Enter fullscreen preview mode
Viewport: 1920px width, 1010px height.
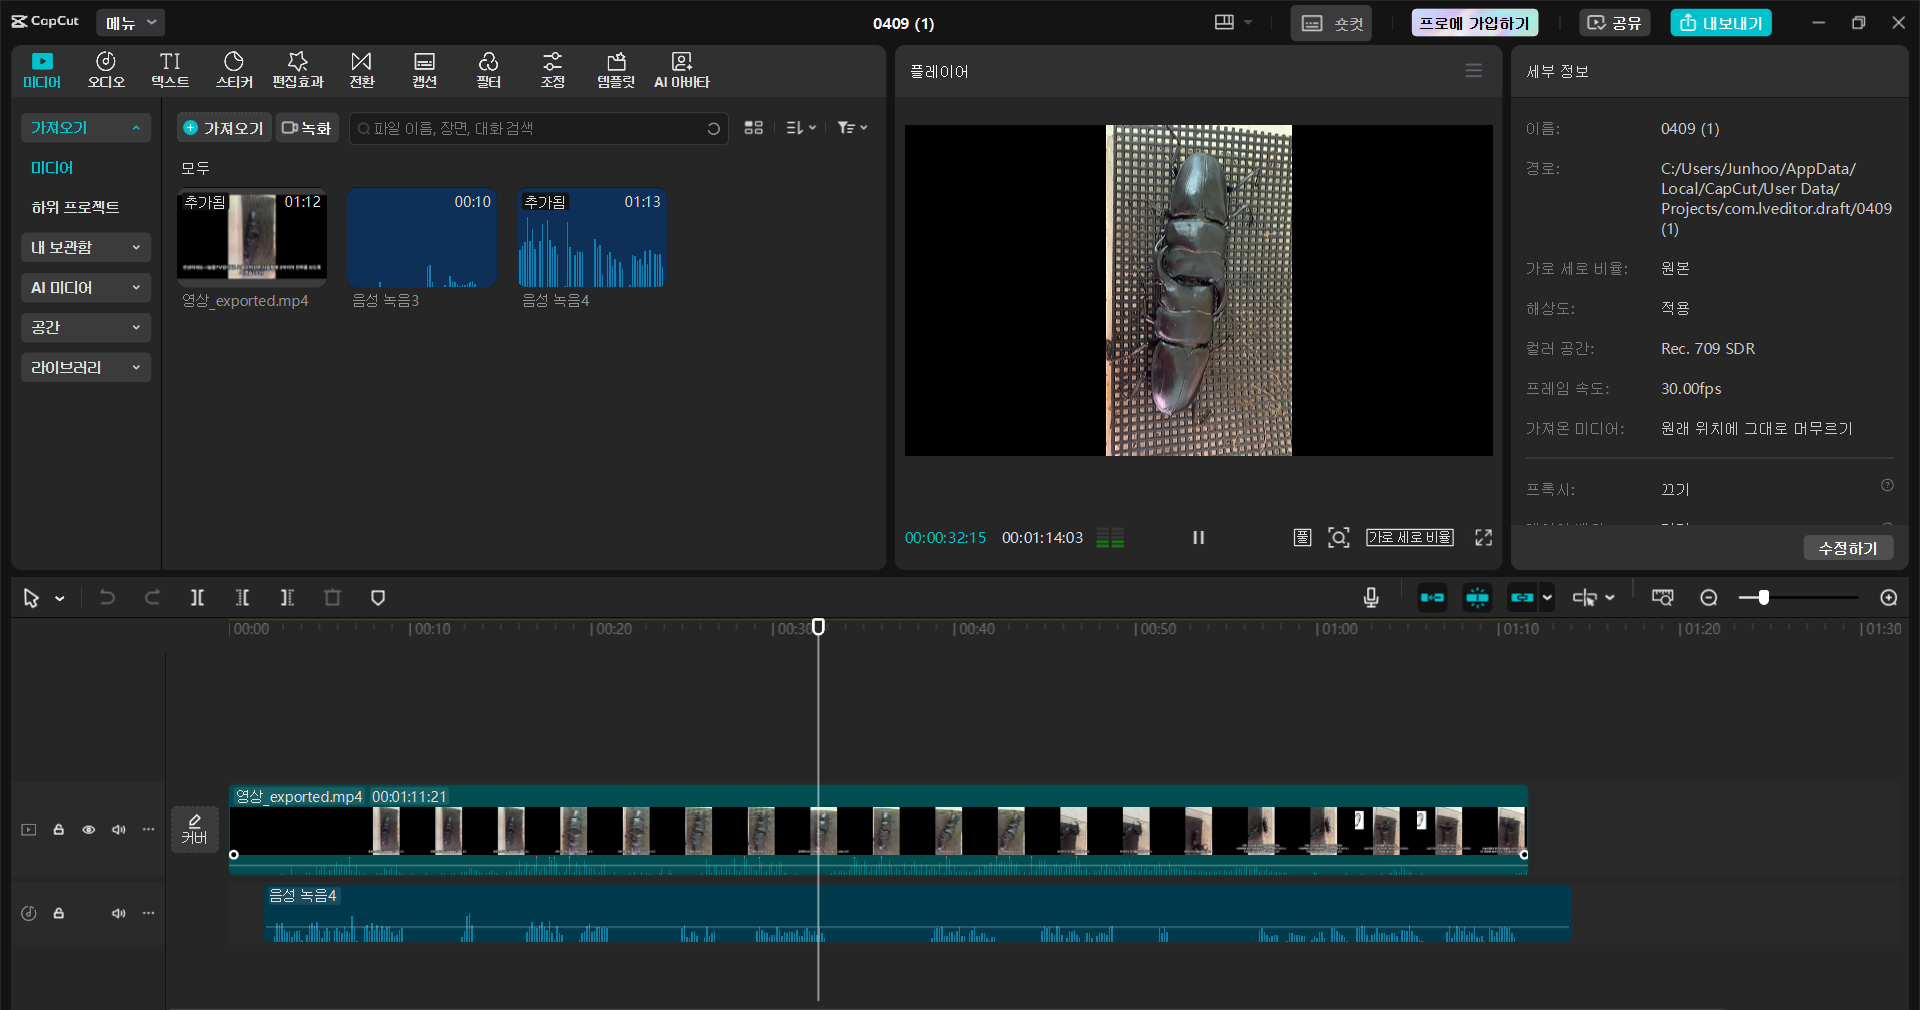pyautogui.click(x=1483, y=537)
